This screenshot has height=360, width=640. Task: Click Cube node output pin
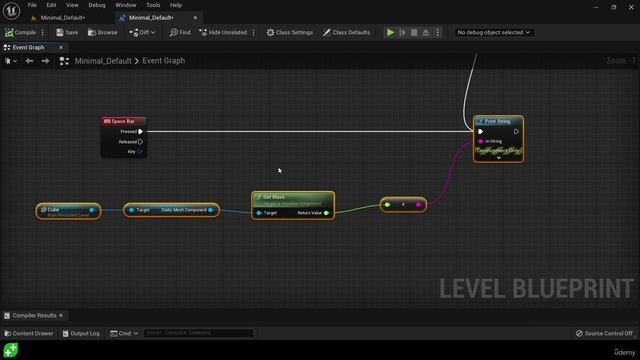[92, 210]
